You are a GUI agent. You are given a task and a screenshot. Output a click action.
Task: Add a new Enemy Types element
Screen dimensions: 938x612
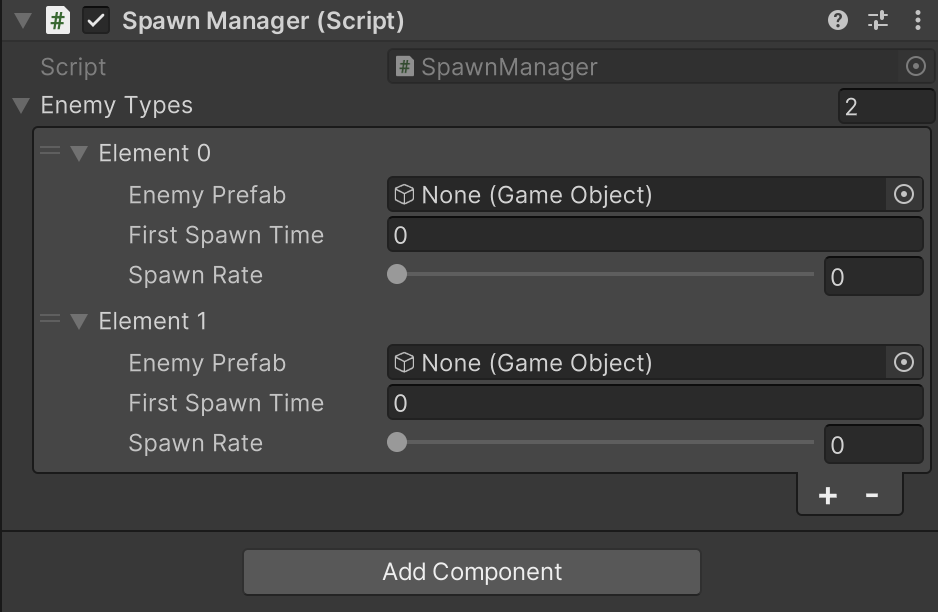[828, 495]
